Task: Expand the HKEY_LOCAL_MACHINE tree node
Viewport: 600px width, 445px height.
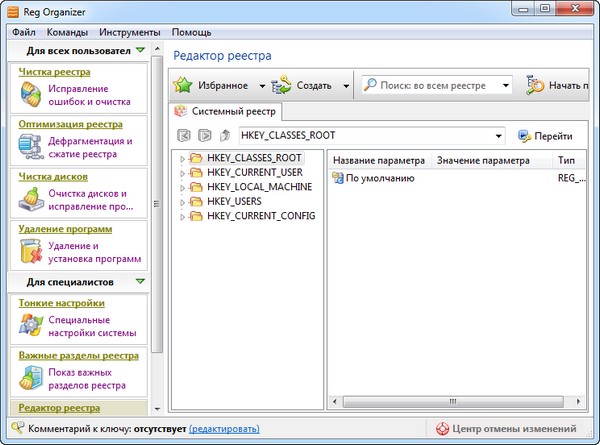Action: pos(182,187)
